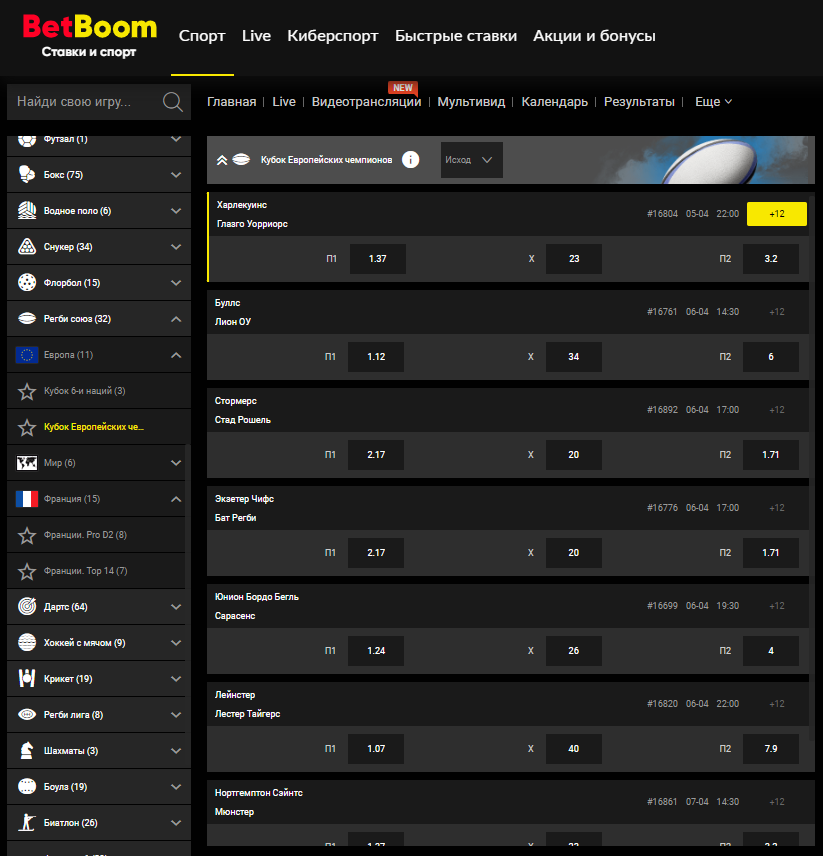Click the search magnifier icon

172,102
